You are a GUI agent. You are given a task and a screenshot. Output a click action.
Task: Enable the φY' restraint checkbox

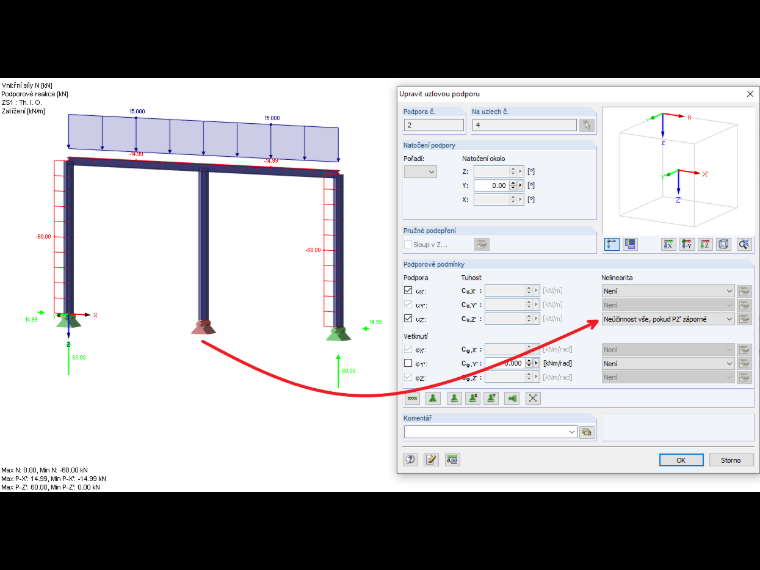point(408,363)
